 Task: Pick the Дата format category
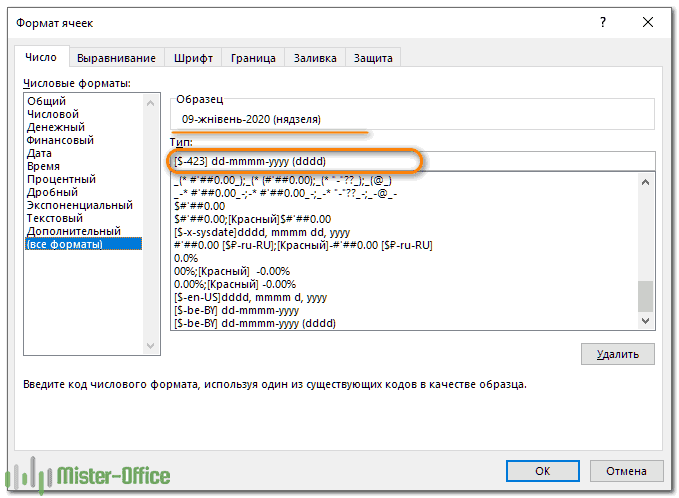coord(40,153)
